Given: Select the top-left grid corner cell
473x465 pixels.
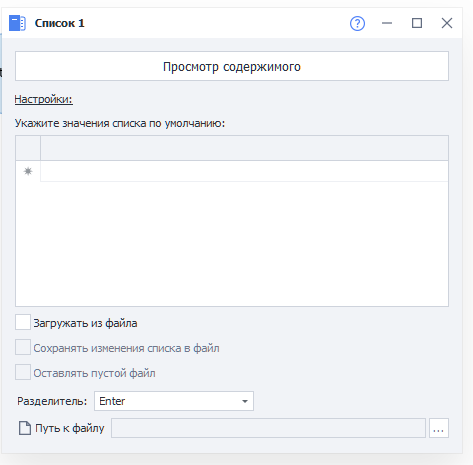Looking at the screenshot, I should point(28,148).
